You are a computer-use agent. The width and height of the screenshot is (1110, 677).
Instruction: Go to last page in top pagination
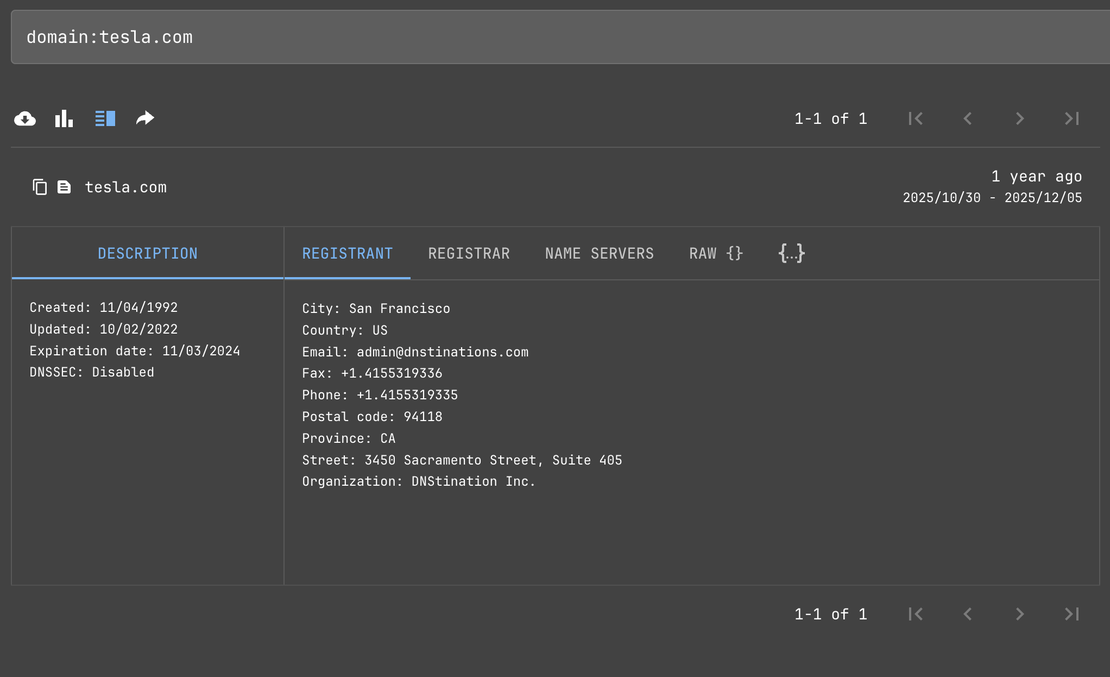pyautogui.click(x=1071, y=119)
